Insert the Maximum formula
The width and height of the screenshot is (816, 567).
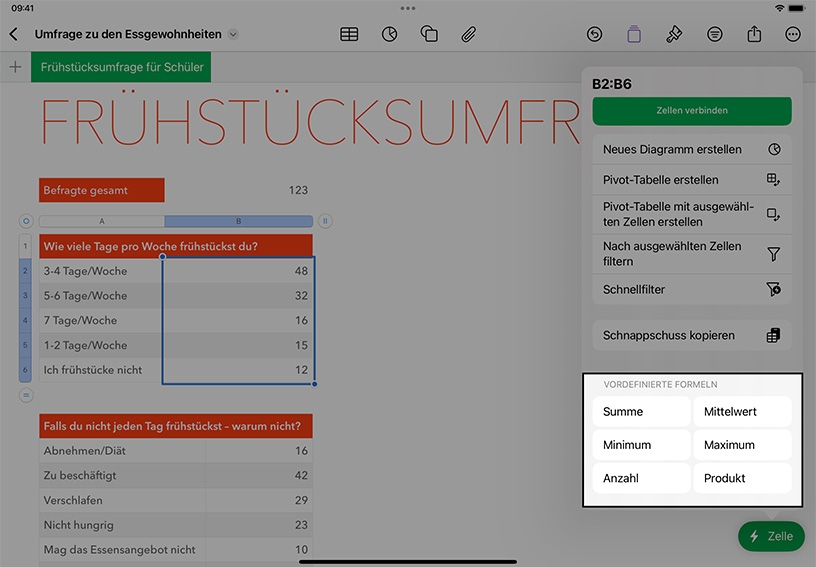tap(743, 445)
